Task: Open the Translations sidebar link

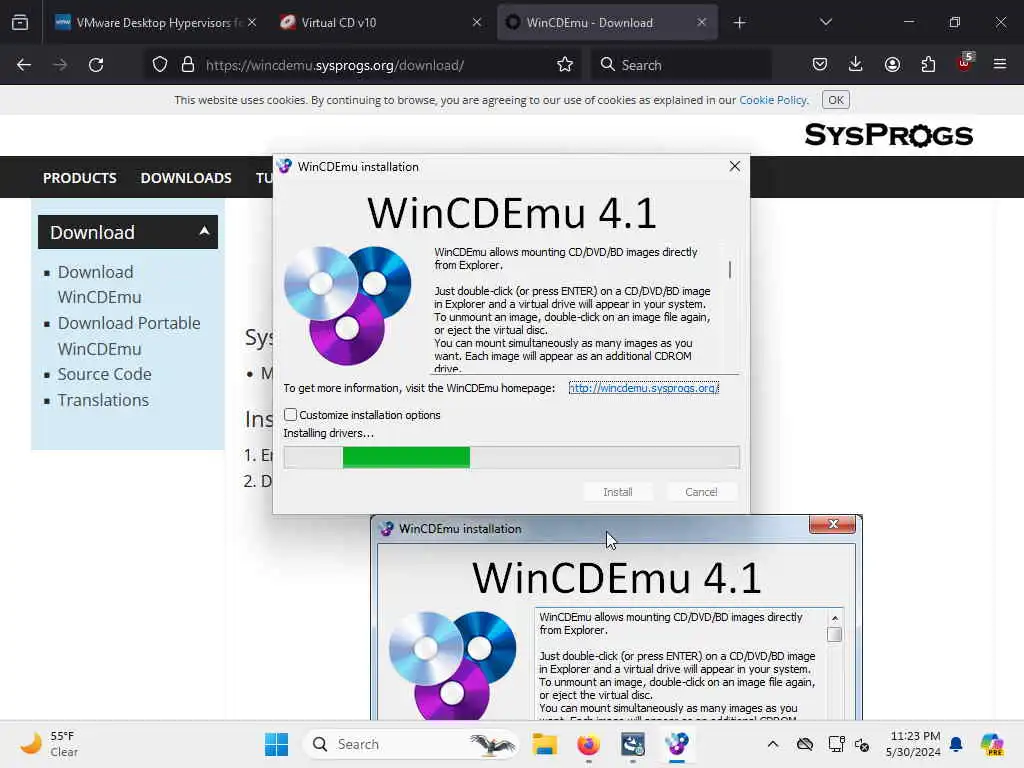Action: tap(103, 400)
